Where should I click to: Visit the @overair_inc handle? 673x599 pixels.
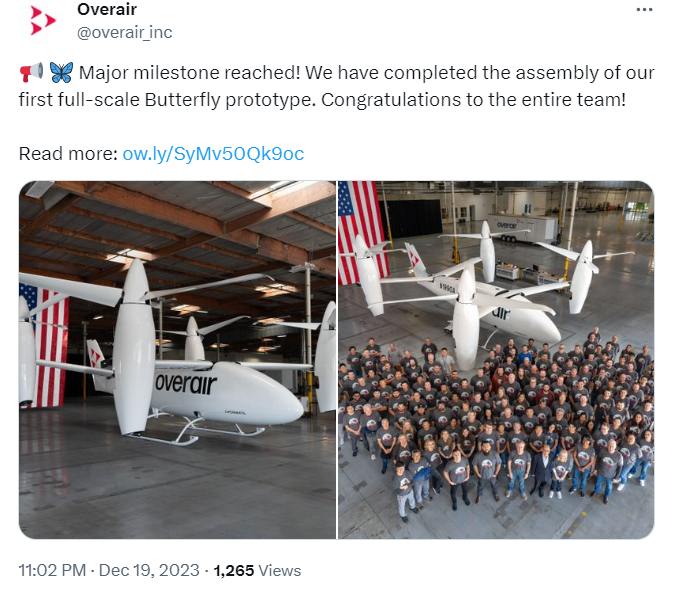(124, 32)
